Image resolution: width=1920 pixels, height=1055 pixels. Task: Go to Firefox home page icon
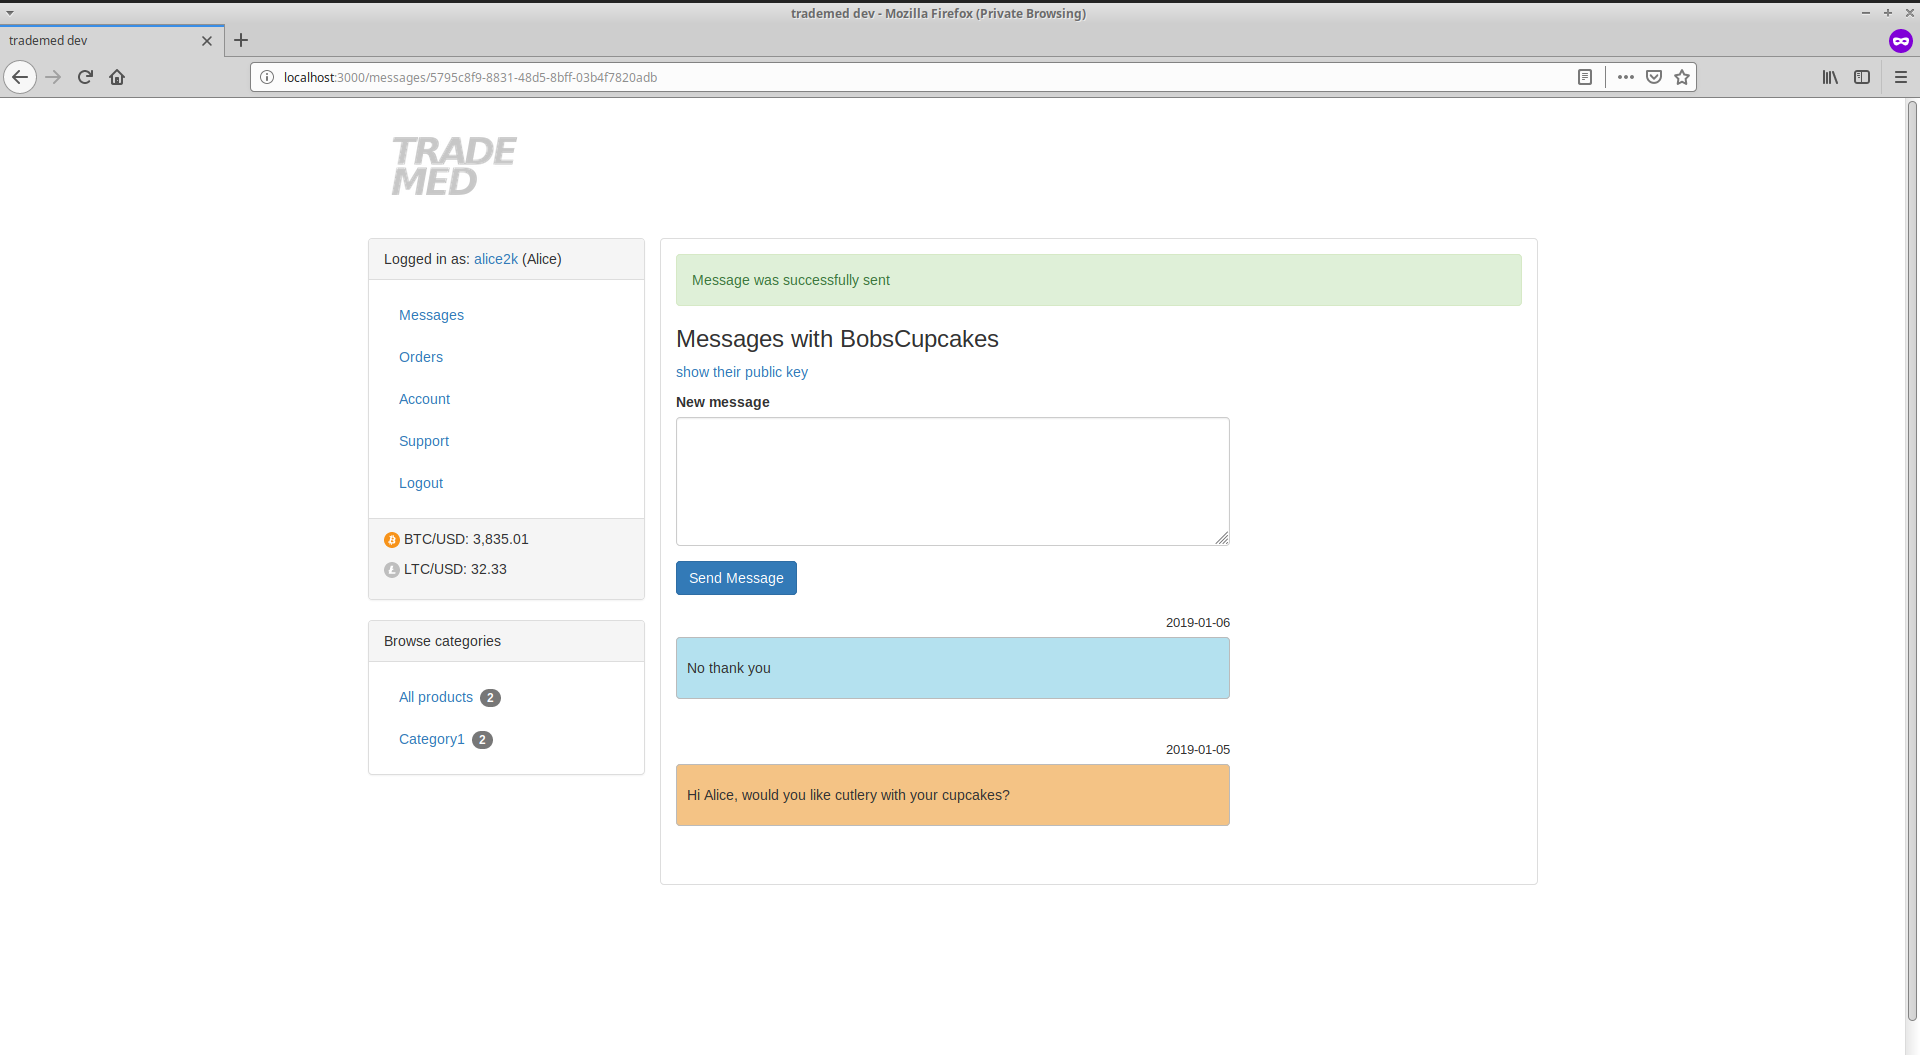(117, 77)
